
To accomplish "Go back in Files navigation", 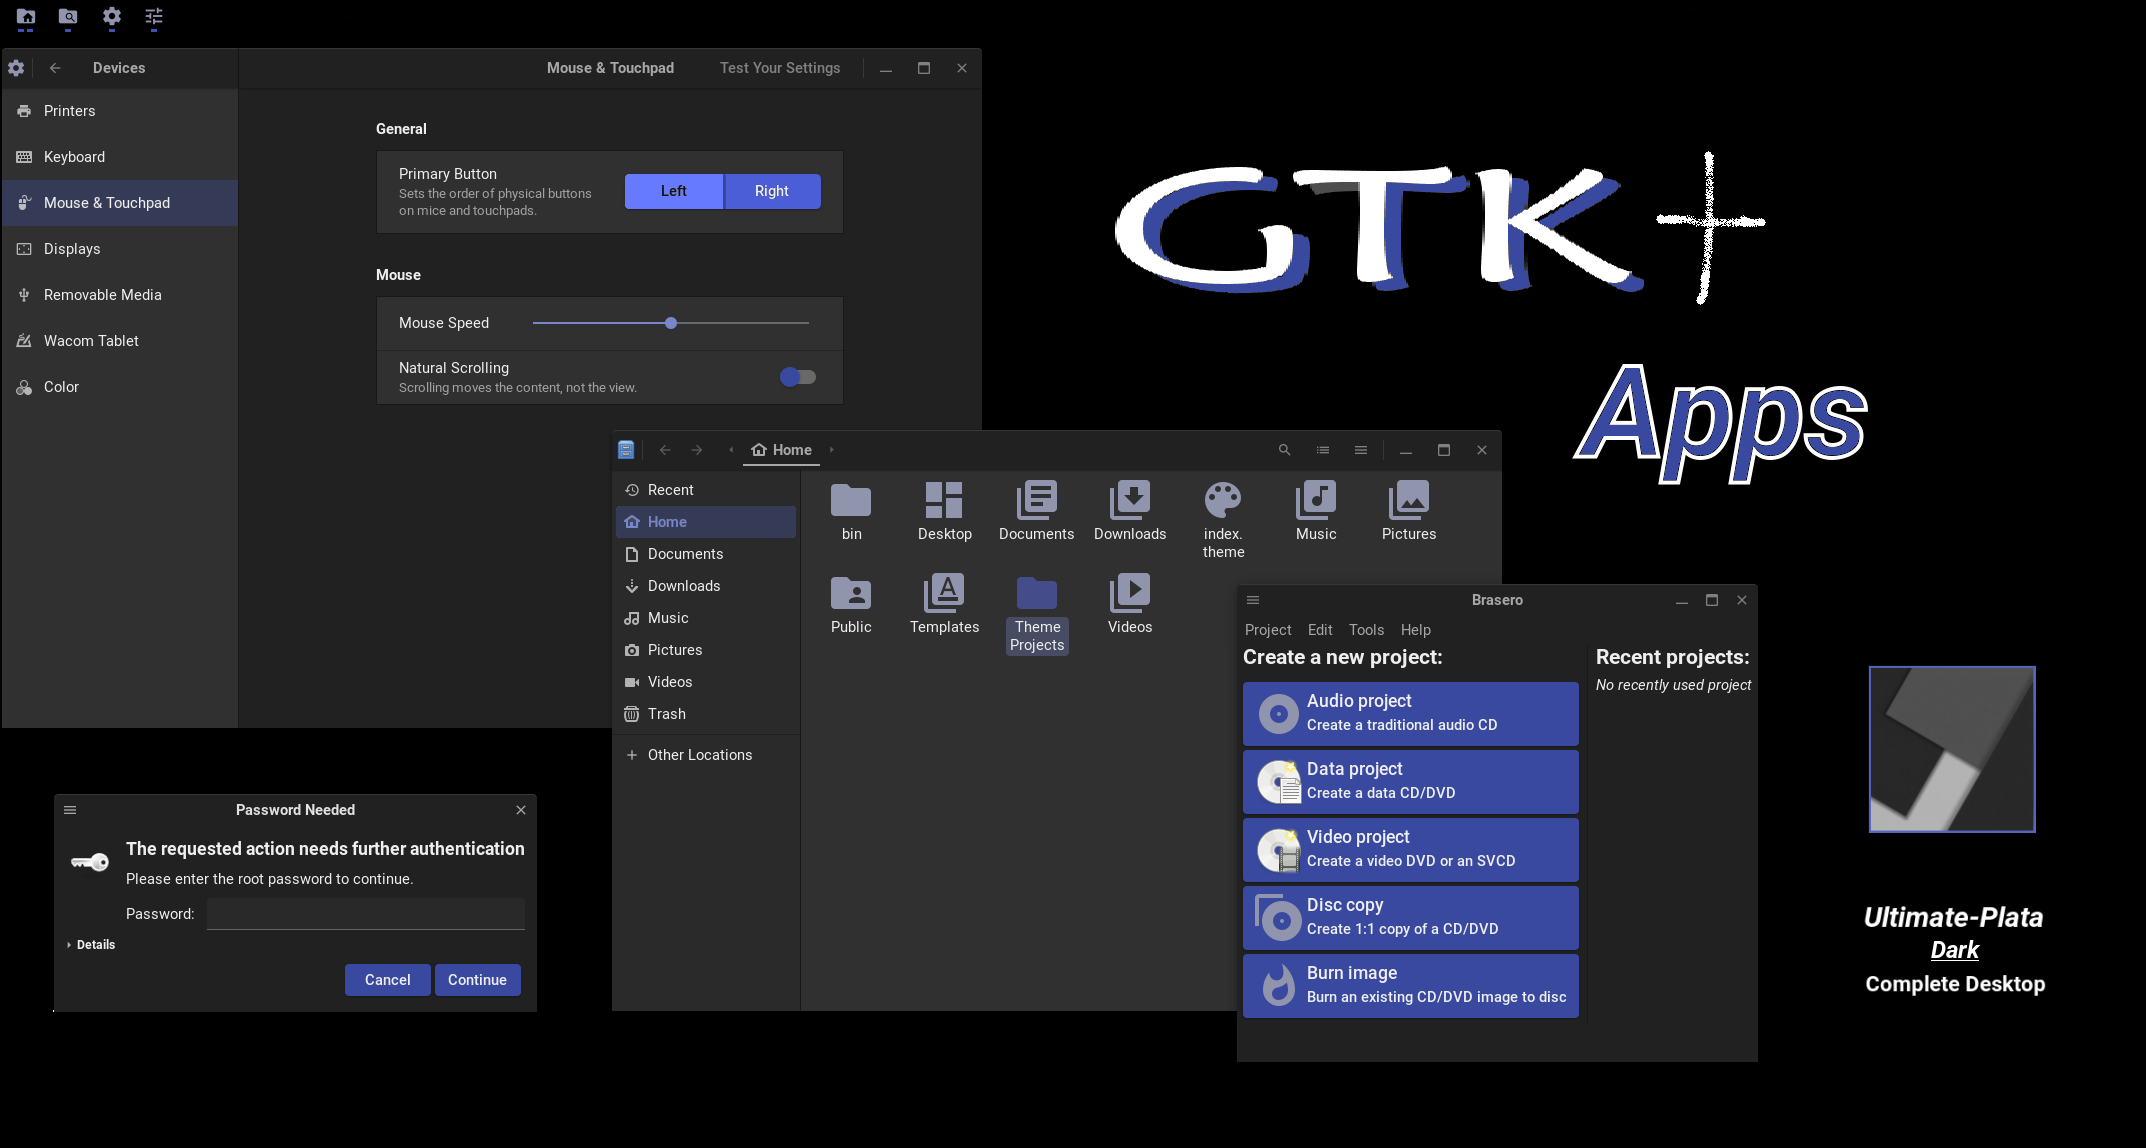I will click(x=665, y=450).
